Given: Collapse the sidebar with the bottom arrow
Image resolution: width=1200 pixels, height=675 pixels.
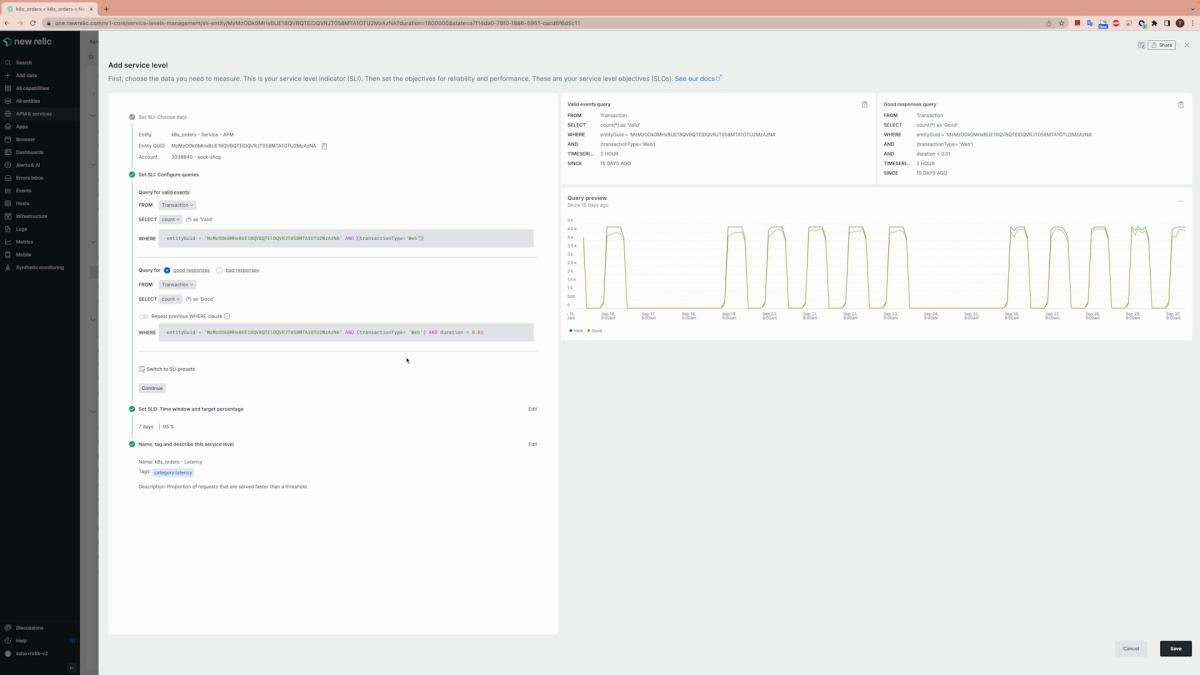Looking at the screenshot, I should pyautogui.click(x=72, y=667).
